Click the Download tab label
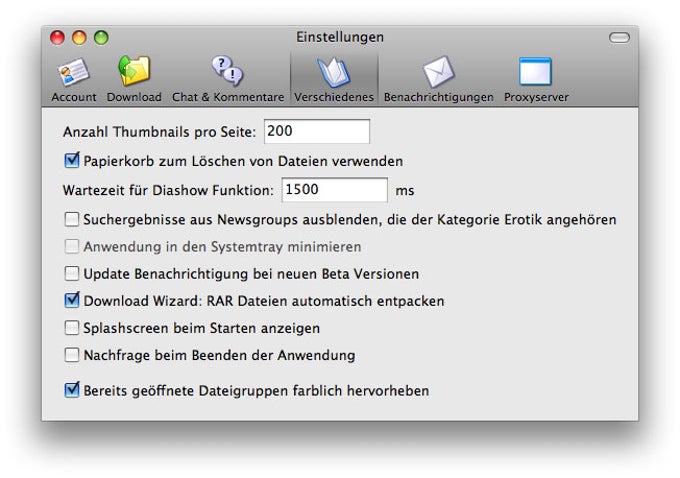Viewport: 680px width, 478px height. (134, 97)
